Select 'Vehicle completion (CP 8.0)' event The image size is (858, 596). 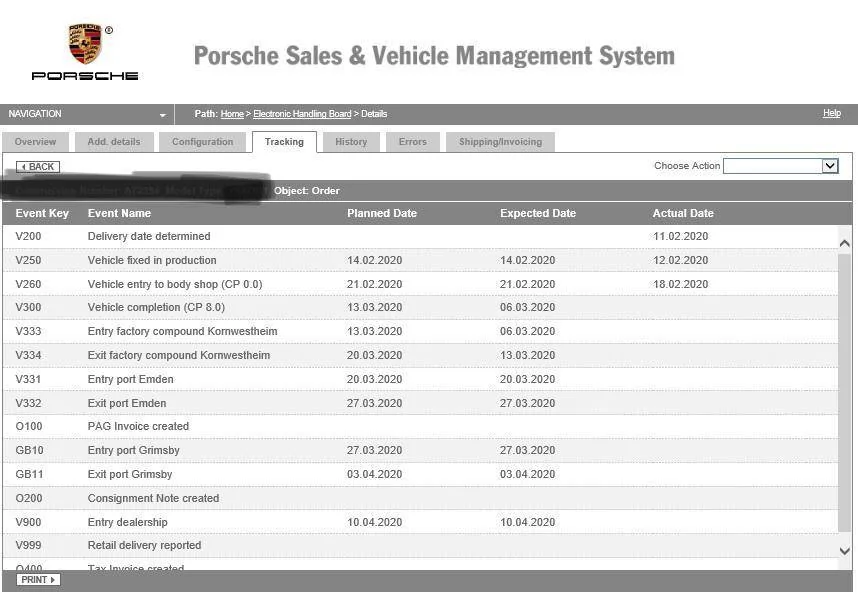tap(156, 308)
